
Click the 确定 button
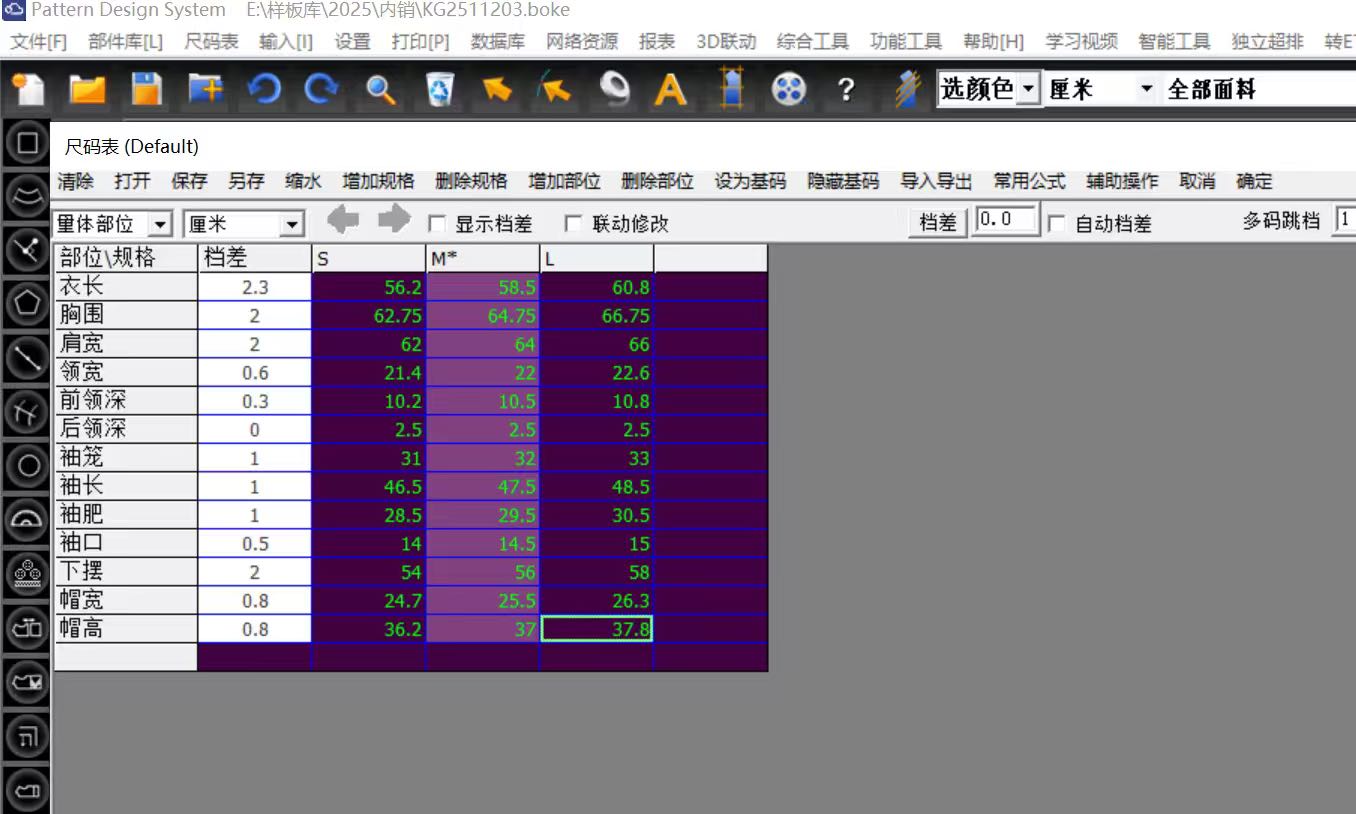(1254, 181)
